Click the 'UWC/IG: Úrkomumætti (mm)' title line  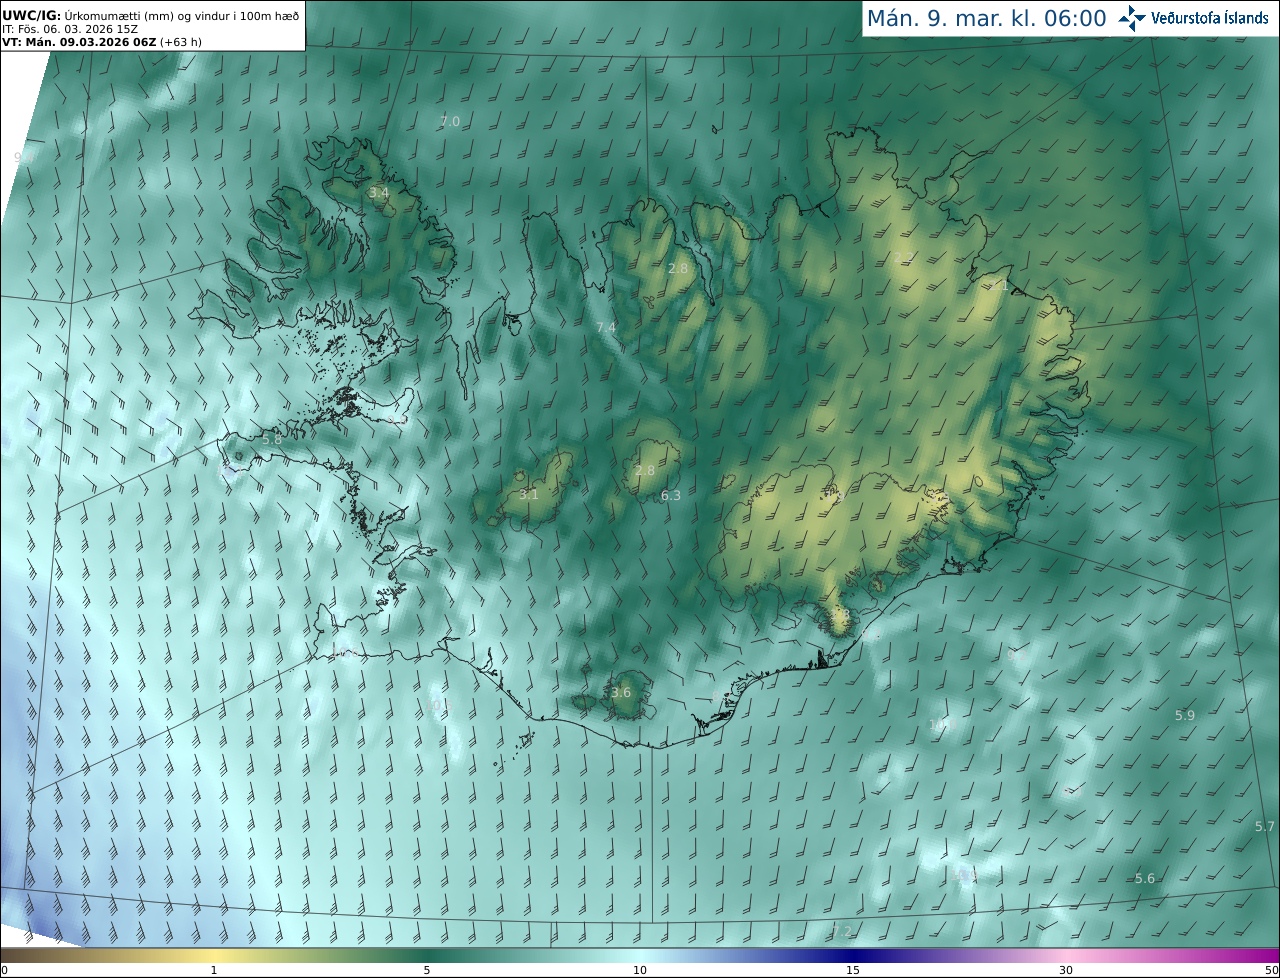tap(150, 16)
